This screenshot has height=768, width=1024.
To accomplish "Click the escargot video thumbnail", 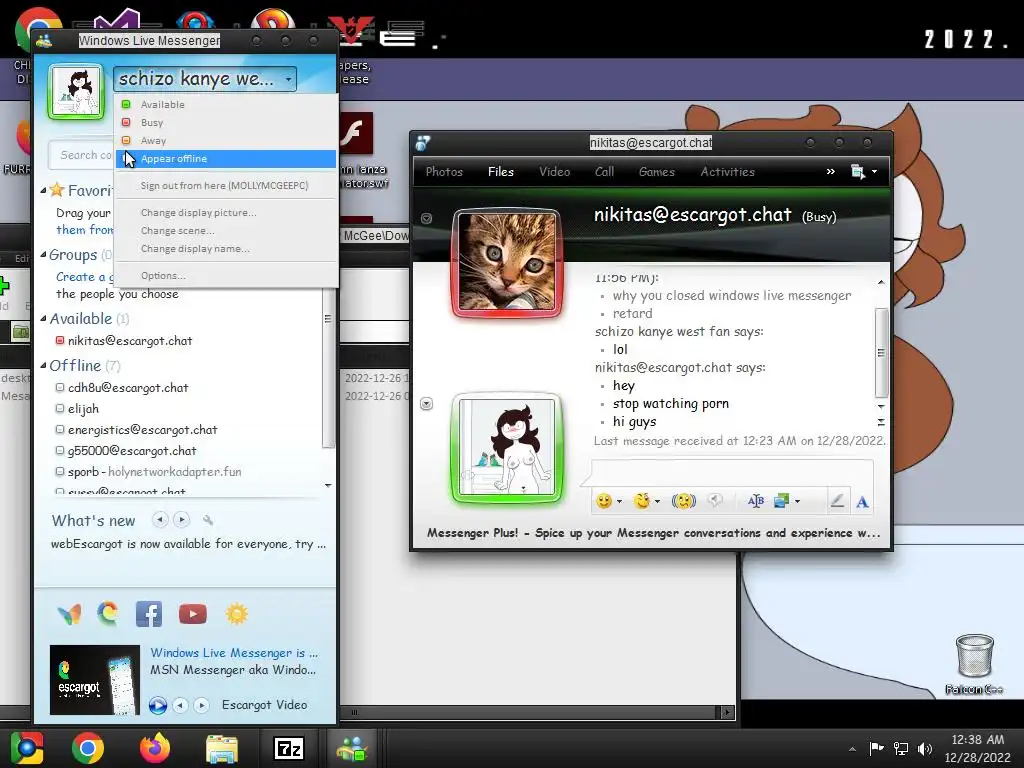I will (95, 680).
